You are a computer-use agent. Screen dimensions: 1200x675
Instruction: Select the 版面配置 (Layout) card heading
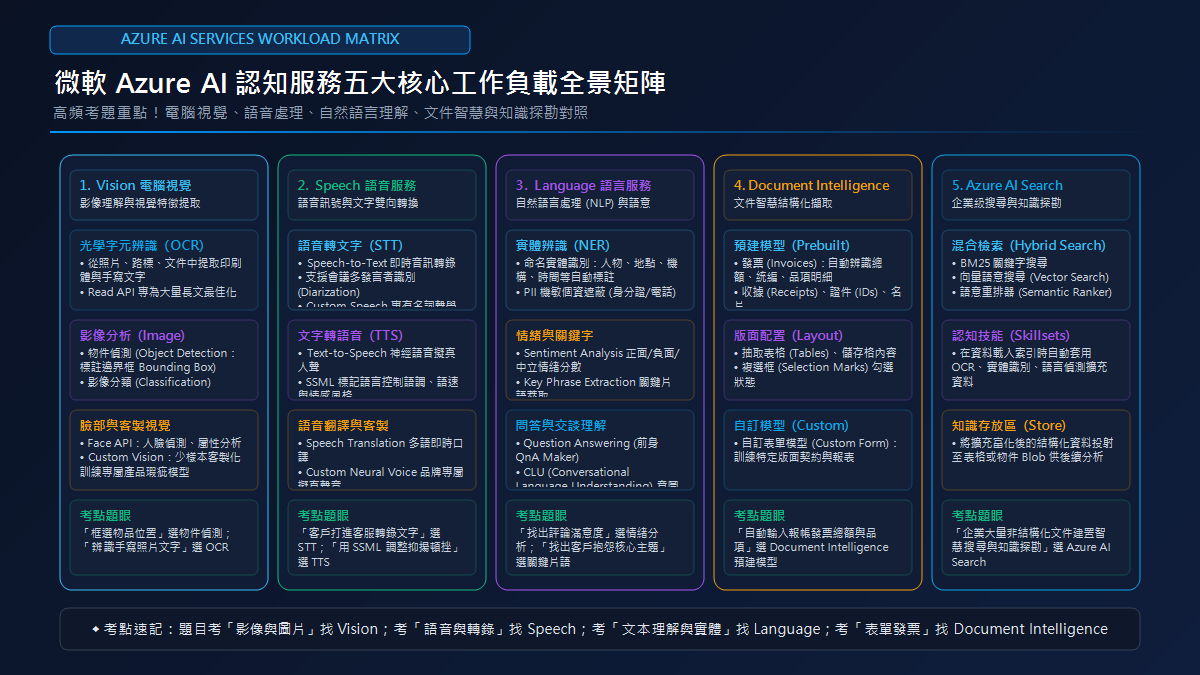coord(788,335)
